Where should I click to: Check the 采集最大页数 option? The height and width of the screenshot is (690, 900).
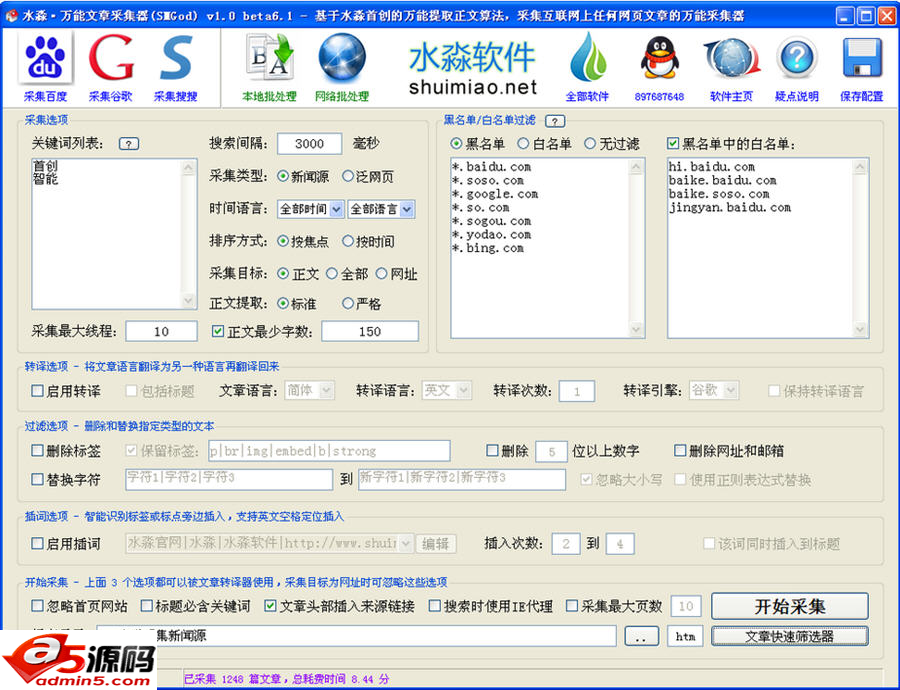tap(572, 606)
